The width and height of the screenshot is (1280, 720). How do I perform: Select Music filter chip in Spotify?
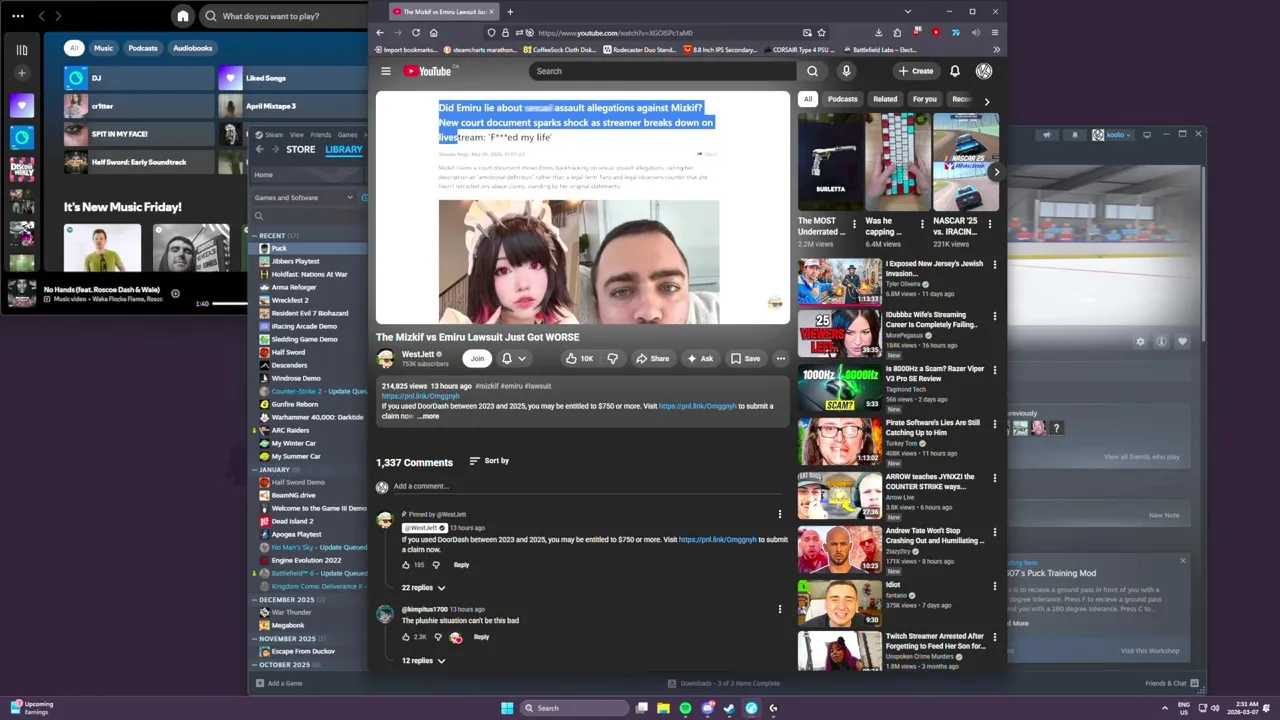tap(104, 48)
